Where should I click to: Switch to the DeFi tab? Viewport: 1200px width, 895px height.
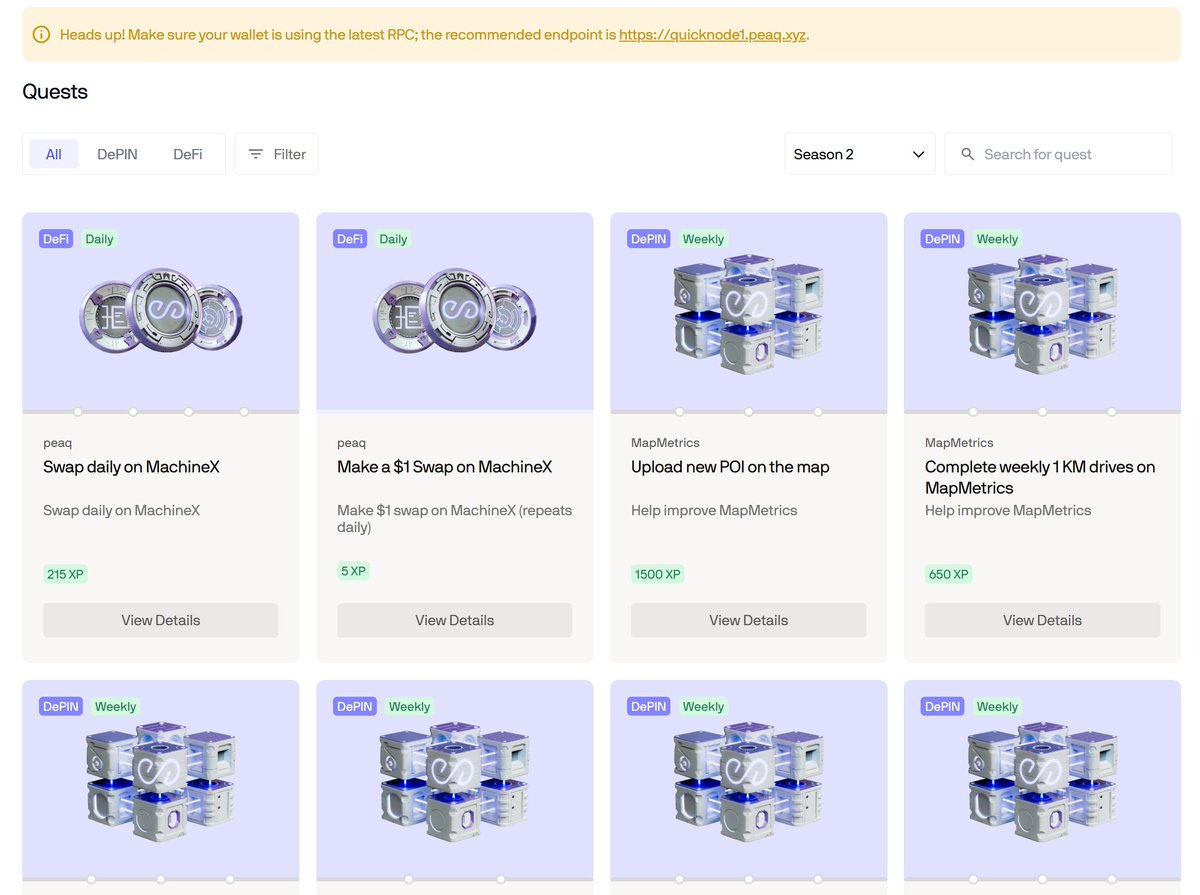pos(187,154)
